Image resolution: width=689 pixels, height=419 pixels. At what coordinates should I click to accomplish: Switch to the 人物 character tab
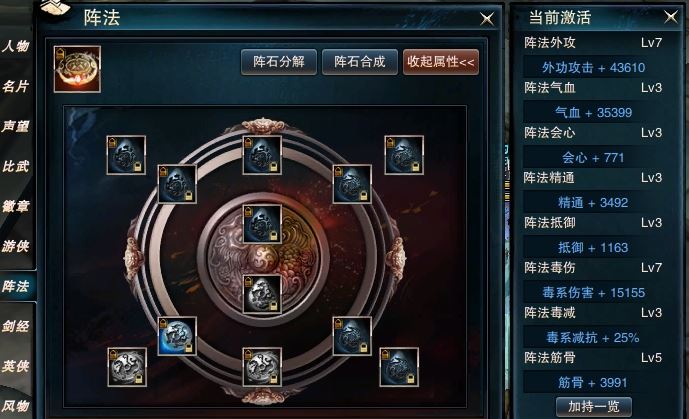[16, 46]
